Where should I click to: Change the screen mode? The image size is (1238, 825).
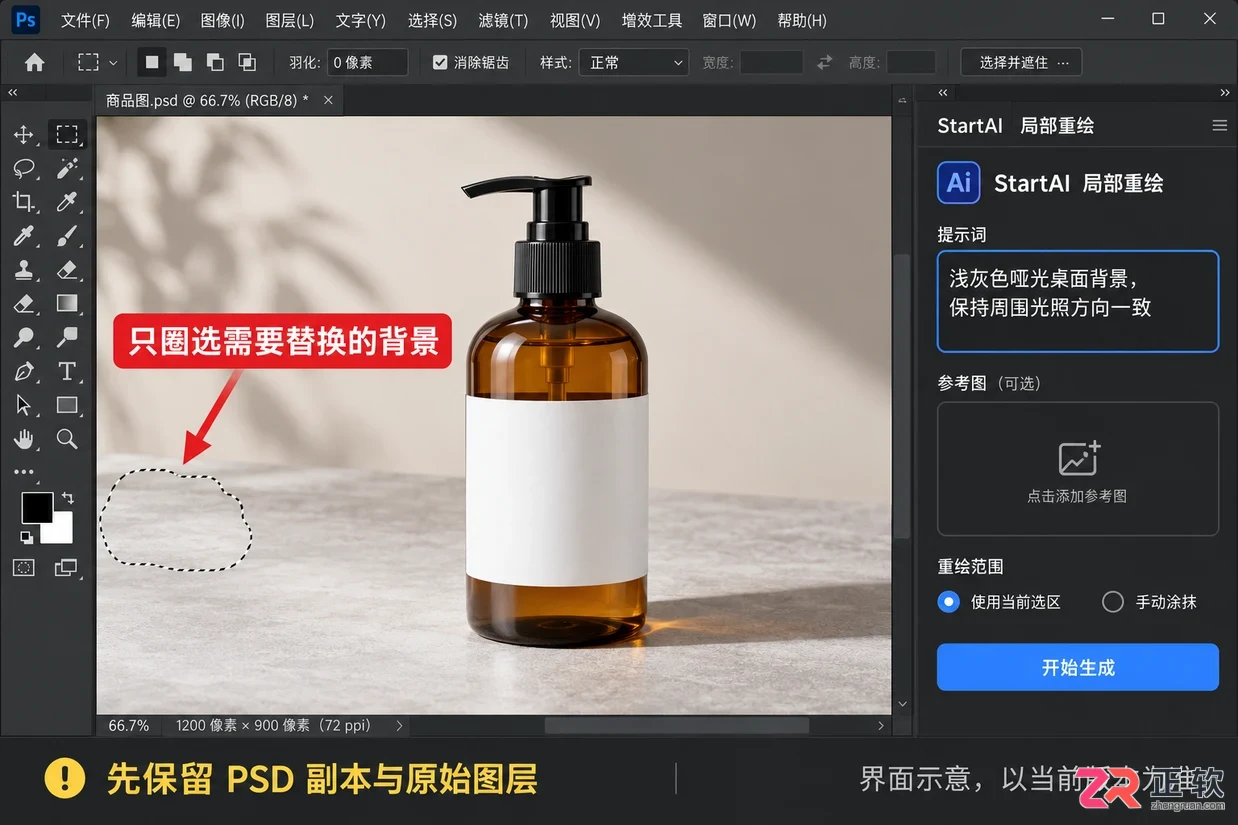[x=66, y=568]
